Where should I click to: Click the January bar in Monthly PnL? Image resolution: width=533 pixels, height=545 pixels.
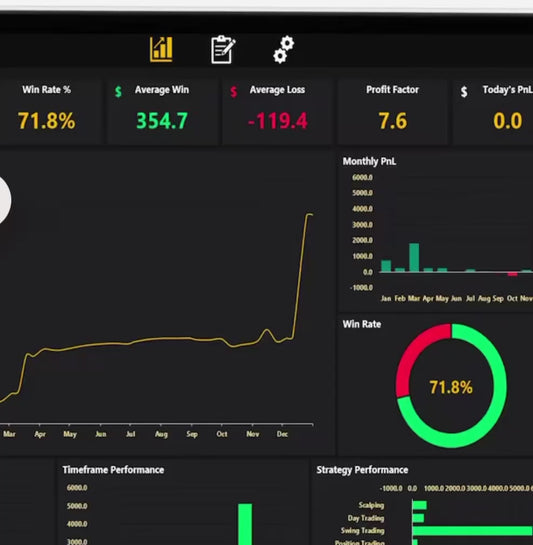386,266
